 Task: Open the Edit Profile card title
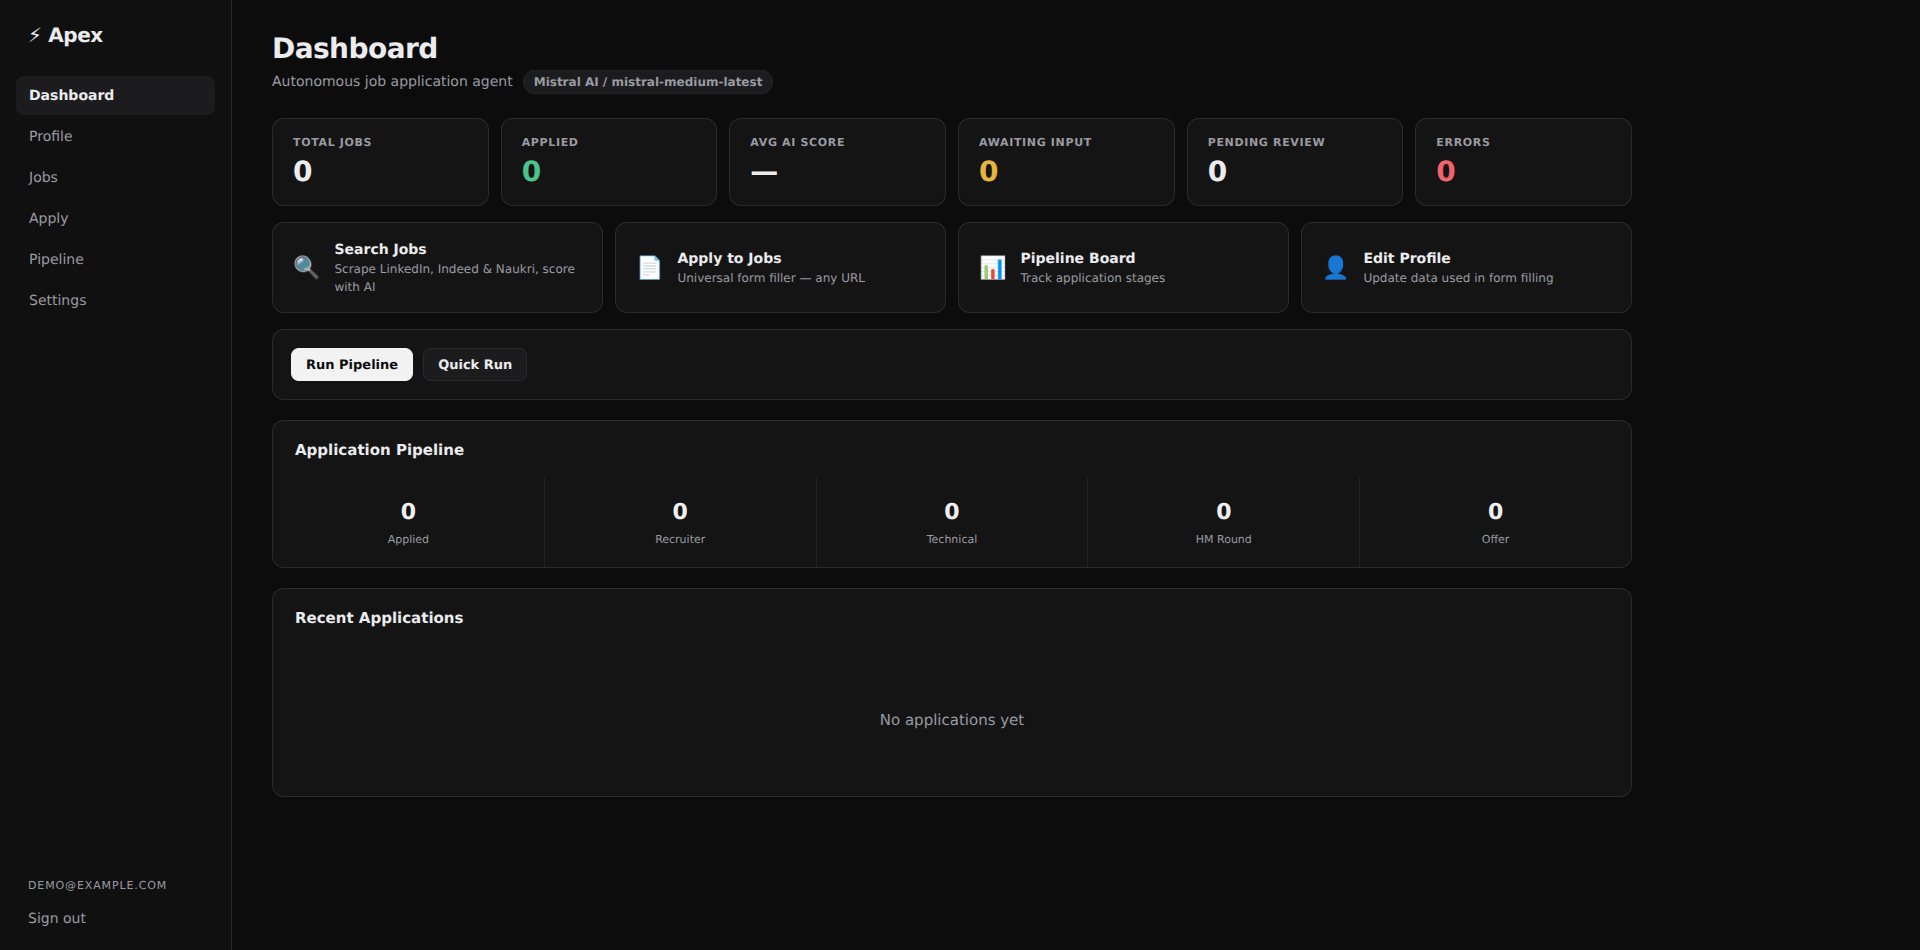tap(1406, 258)
